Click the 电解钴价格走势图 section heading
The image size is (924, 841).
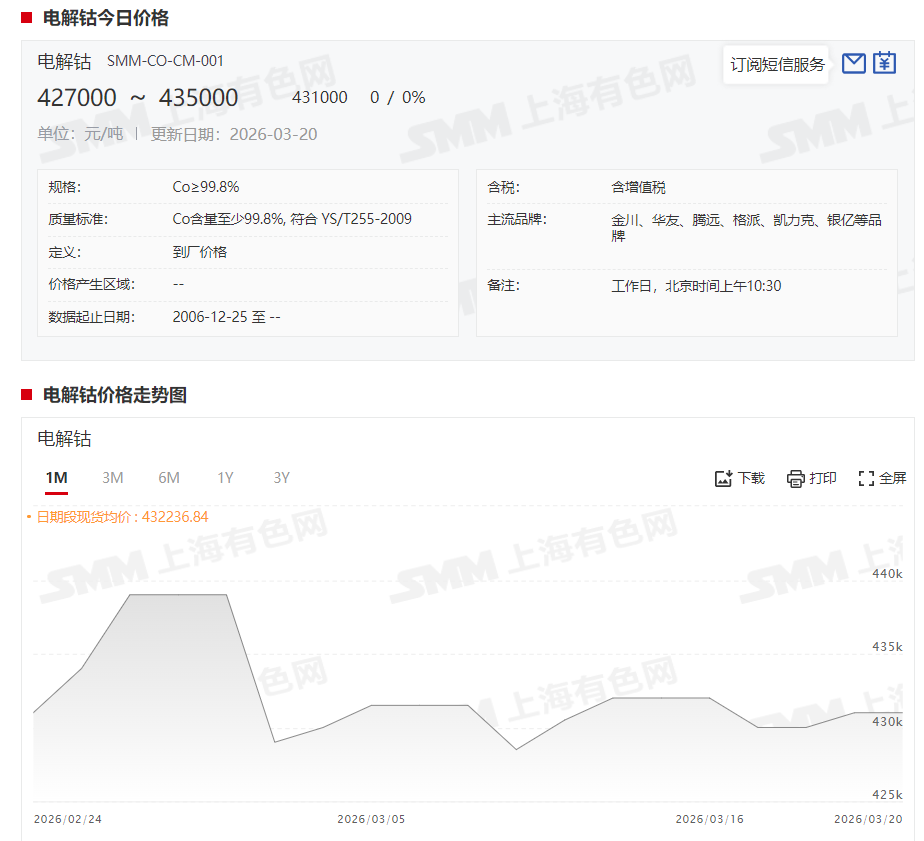tap(115, 395)
